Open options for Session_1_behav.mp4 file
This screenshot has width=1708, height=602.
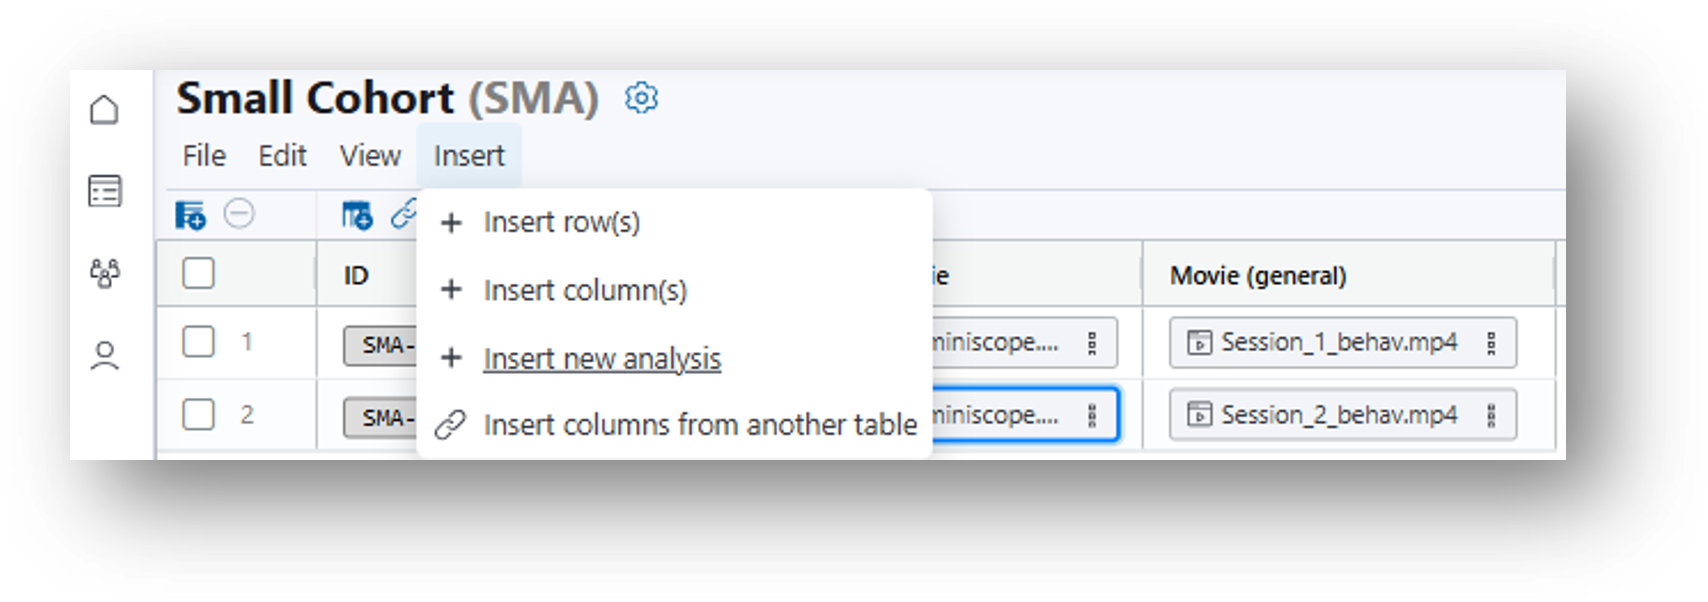(x=1491, y=343)
